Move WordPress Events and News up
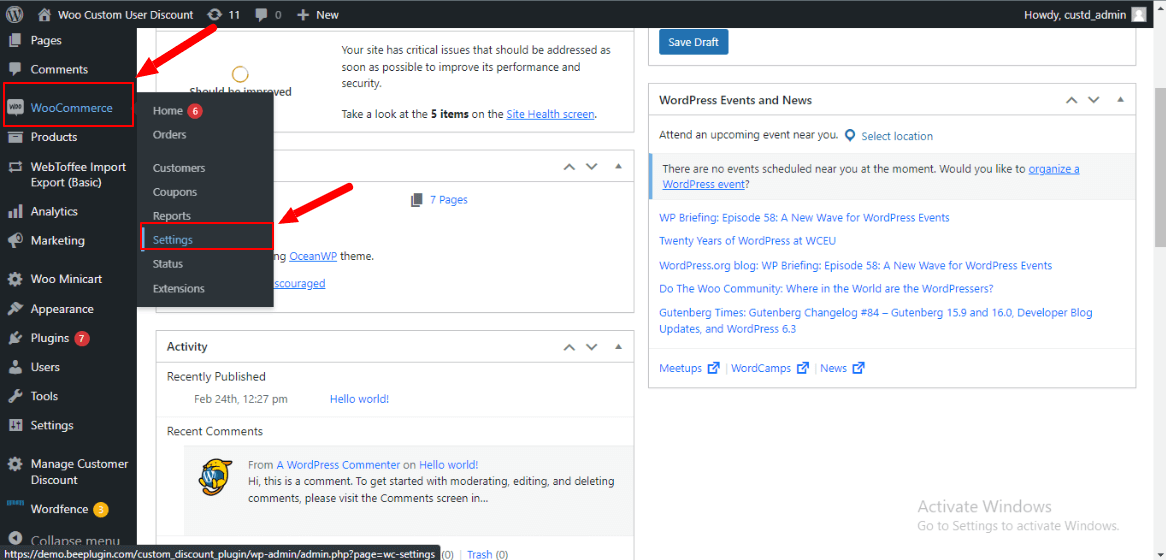Viewport: 1166px width, 560px height. pyautogui.click(x=1071, y=100)
